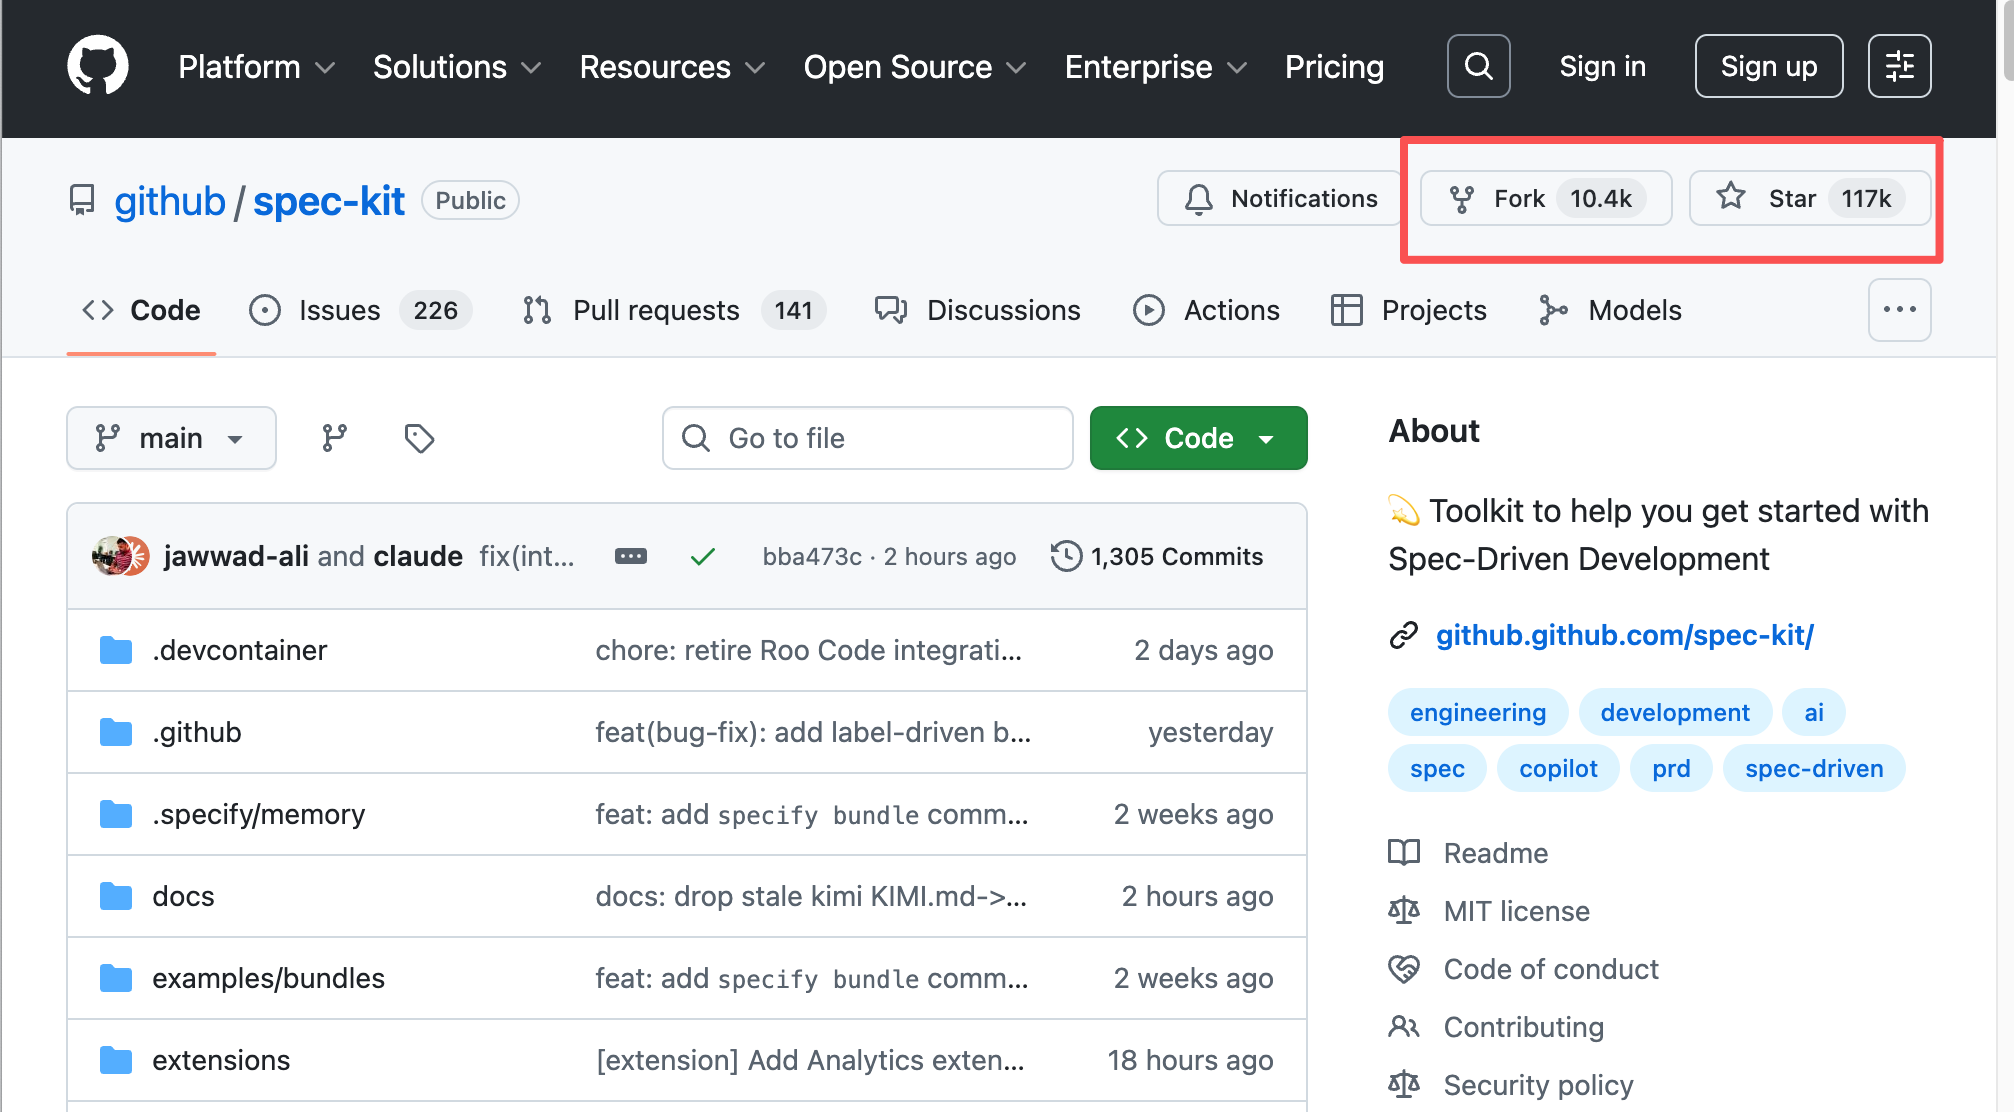Open the github owner link
Screen dimensions: 2014x1112
click(170, 201)
